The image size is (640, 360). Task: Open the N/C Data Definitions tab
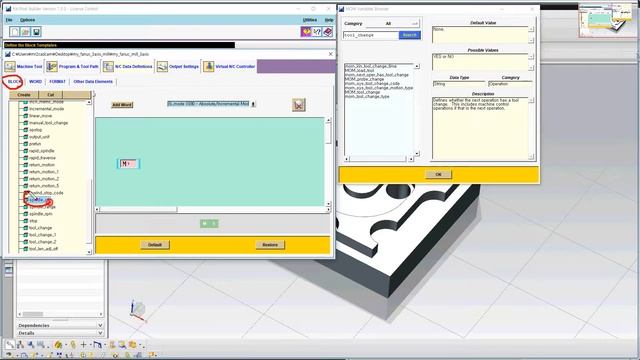pyautogui.click(x=128, y=66)
